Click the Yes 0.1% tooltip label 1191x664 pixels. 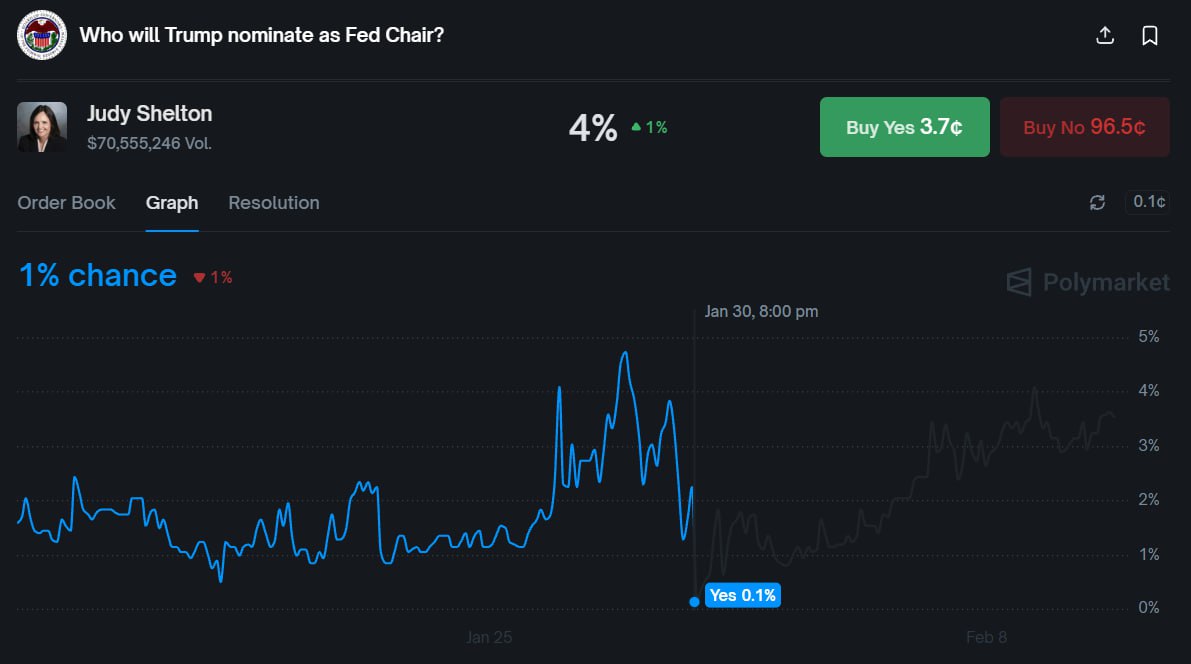pos(742,596)
